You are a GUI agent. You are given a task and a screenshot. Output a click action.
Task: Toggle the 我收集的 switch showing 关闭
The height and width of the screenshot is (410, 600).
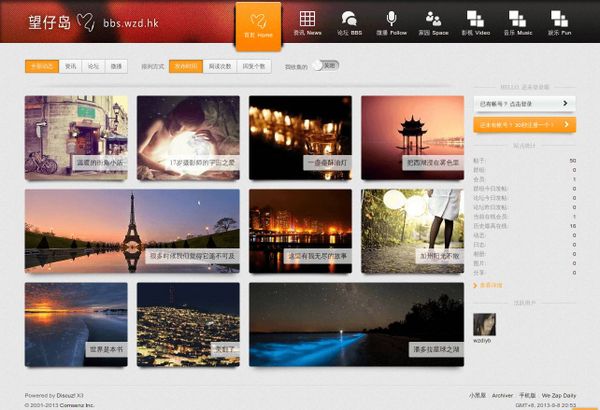tap(325, 66)
